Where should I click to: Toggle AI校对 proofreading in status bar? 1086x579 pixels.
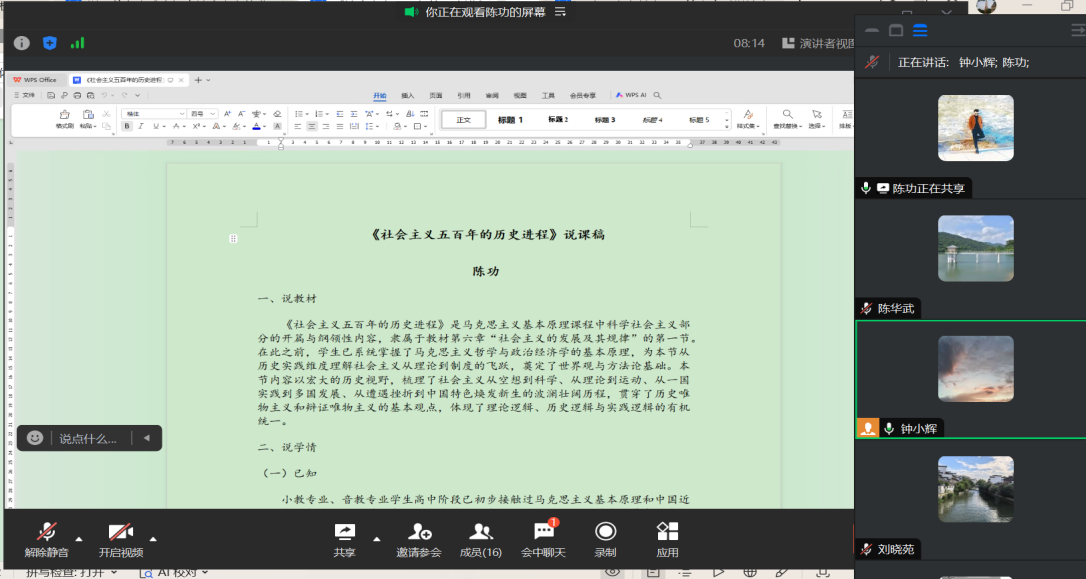tap(176, 571)
